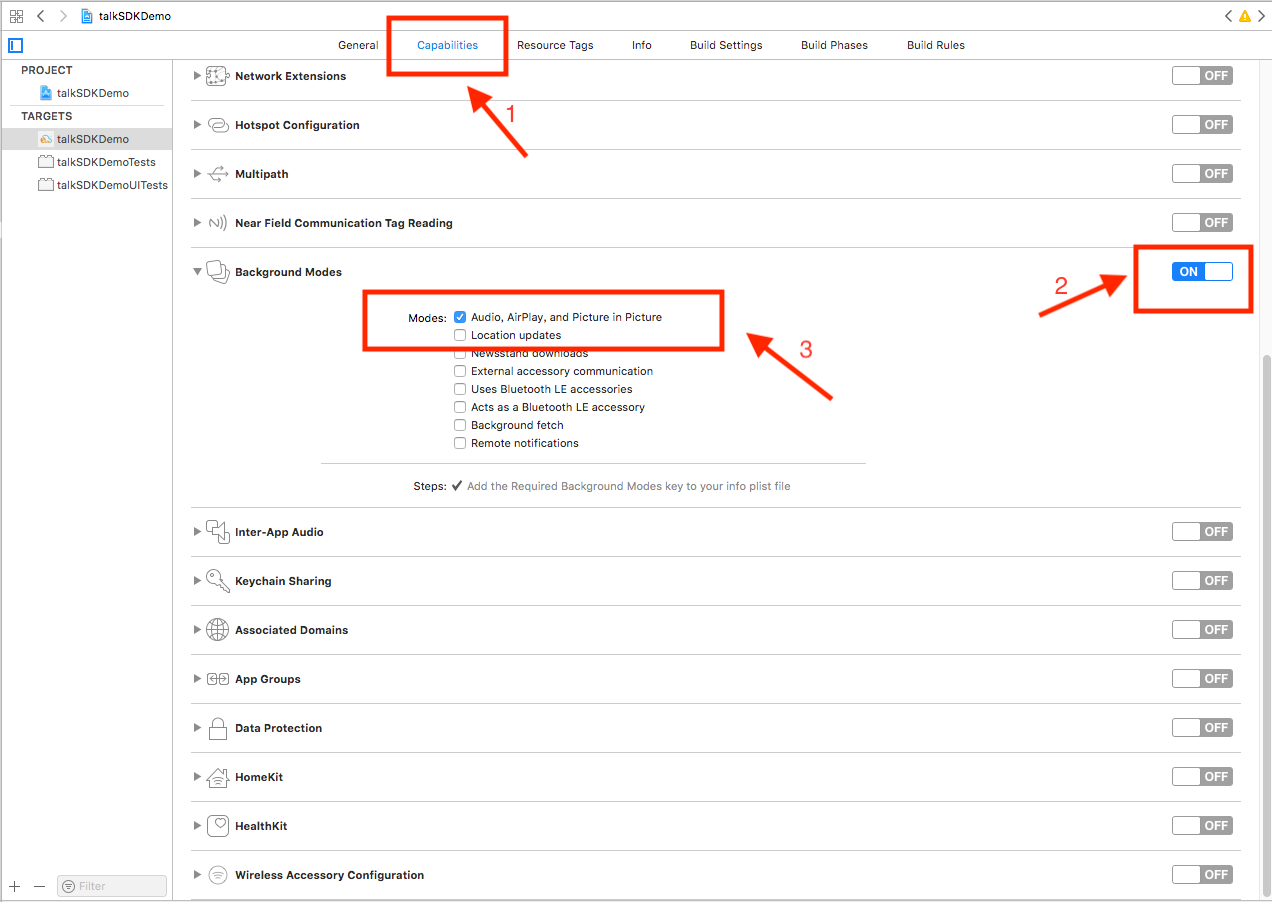Select the talkSDKDemoUITests target

[111, 185]
